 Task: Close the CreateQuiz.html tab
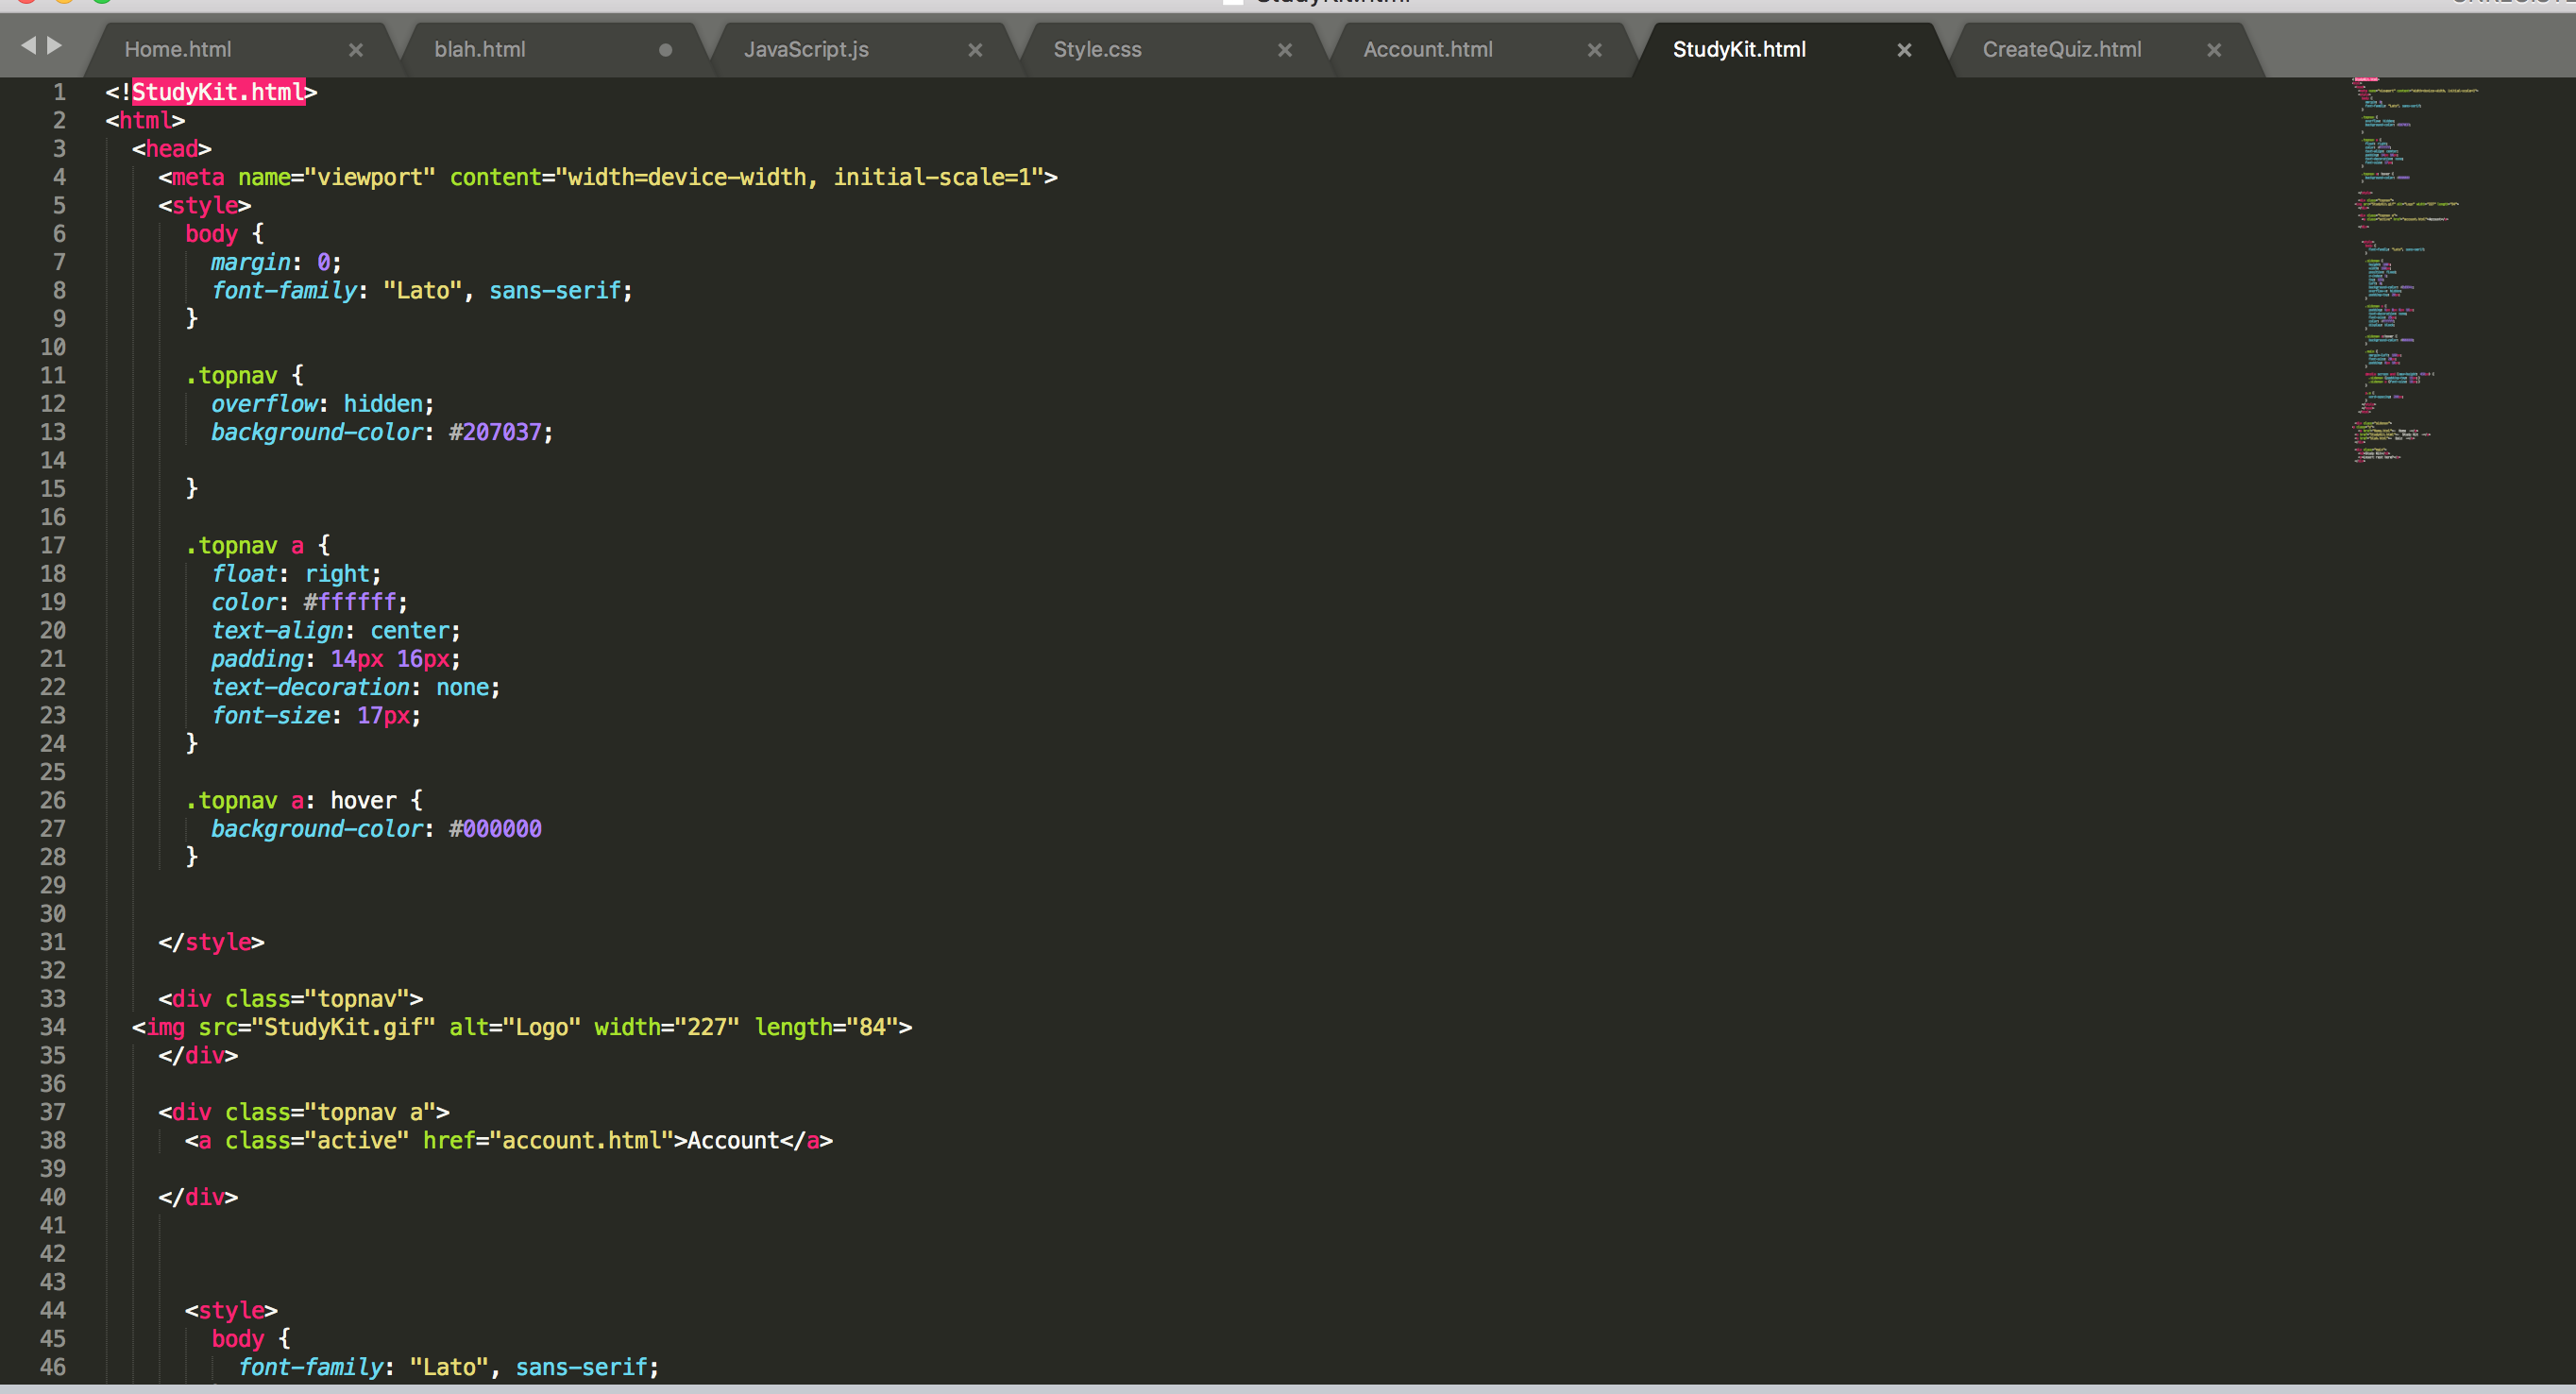2214,50
